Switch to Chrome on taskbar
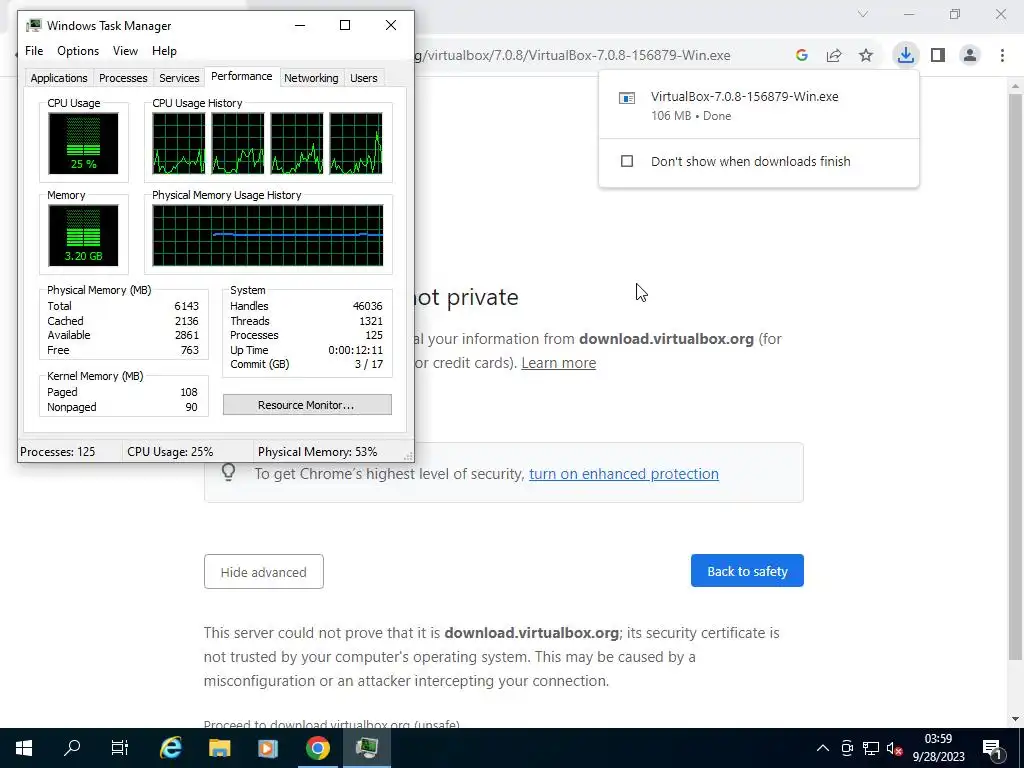Viewport: 1024px width, 768px height. point(317,748)
